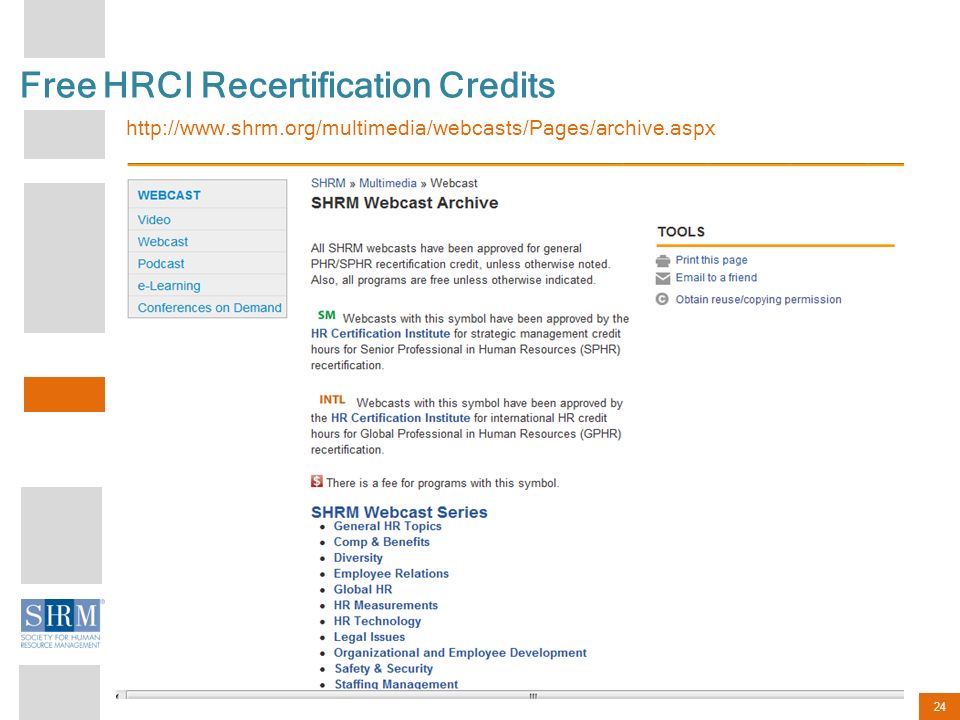Image resolution: width=960 pixels, height=720 pixels.
Task: Click the orange INTL symbol
Action: (x=332, y=400)
